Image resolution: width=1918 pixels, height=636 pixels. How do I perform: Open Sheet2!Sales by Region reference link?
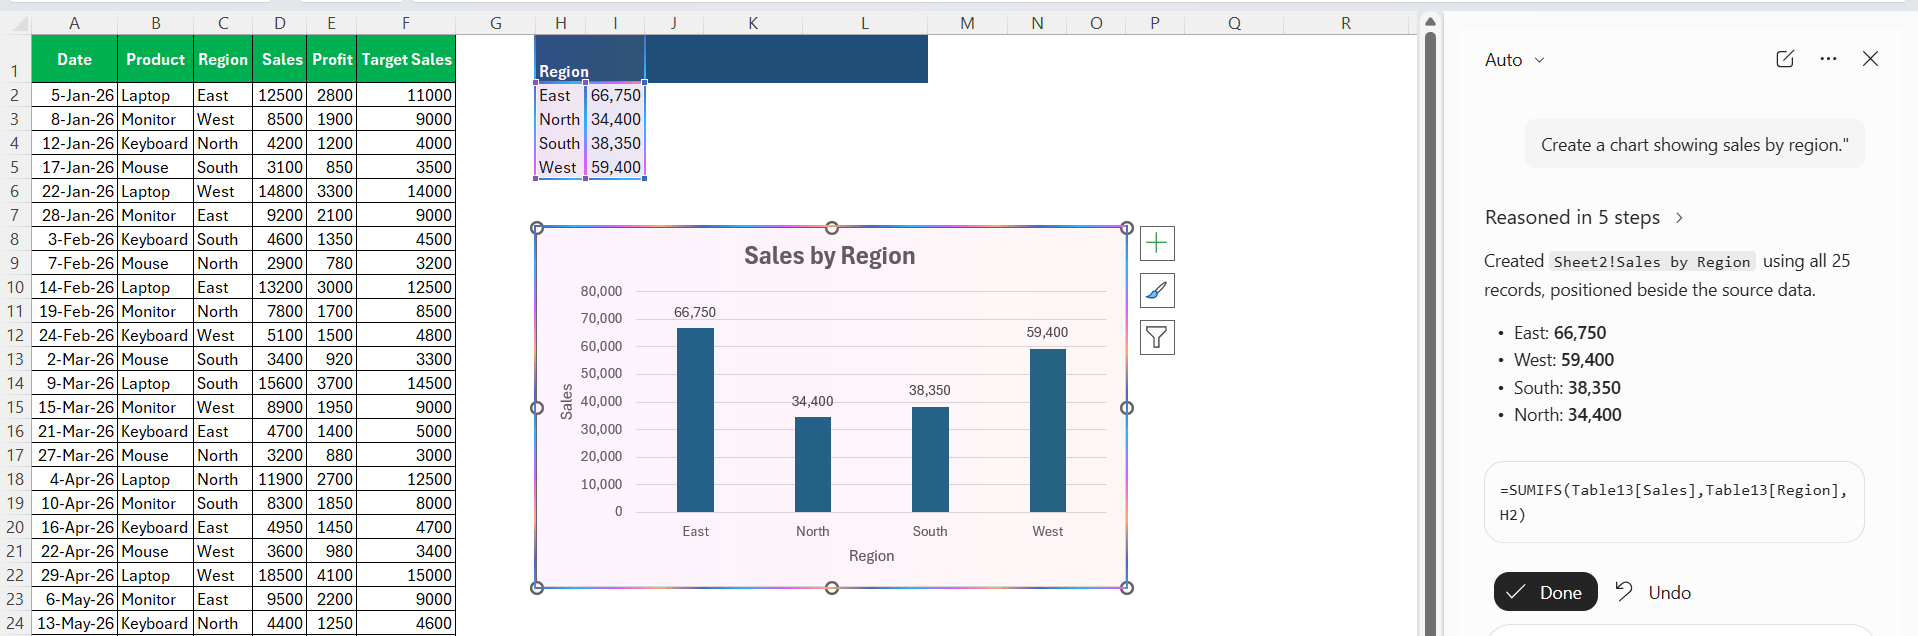pos(1652,262)
